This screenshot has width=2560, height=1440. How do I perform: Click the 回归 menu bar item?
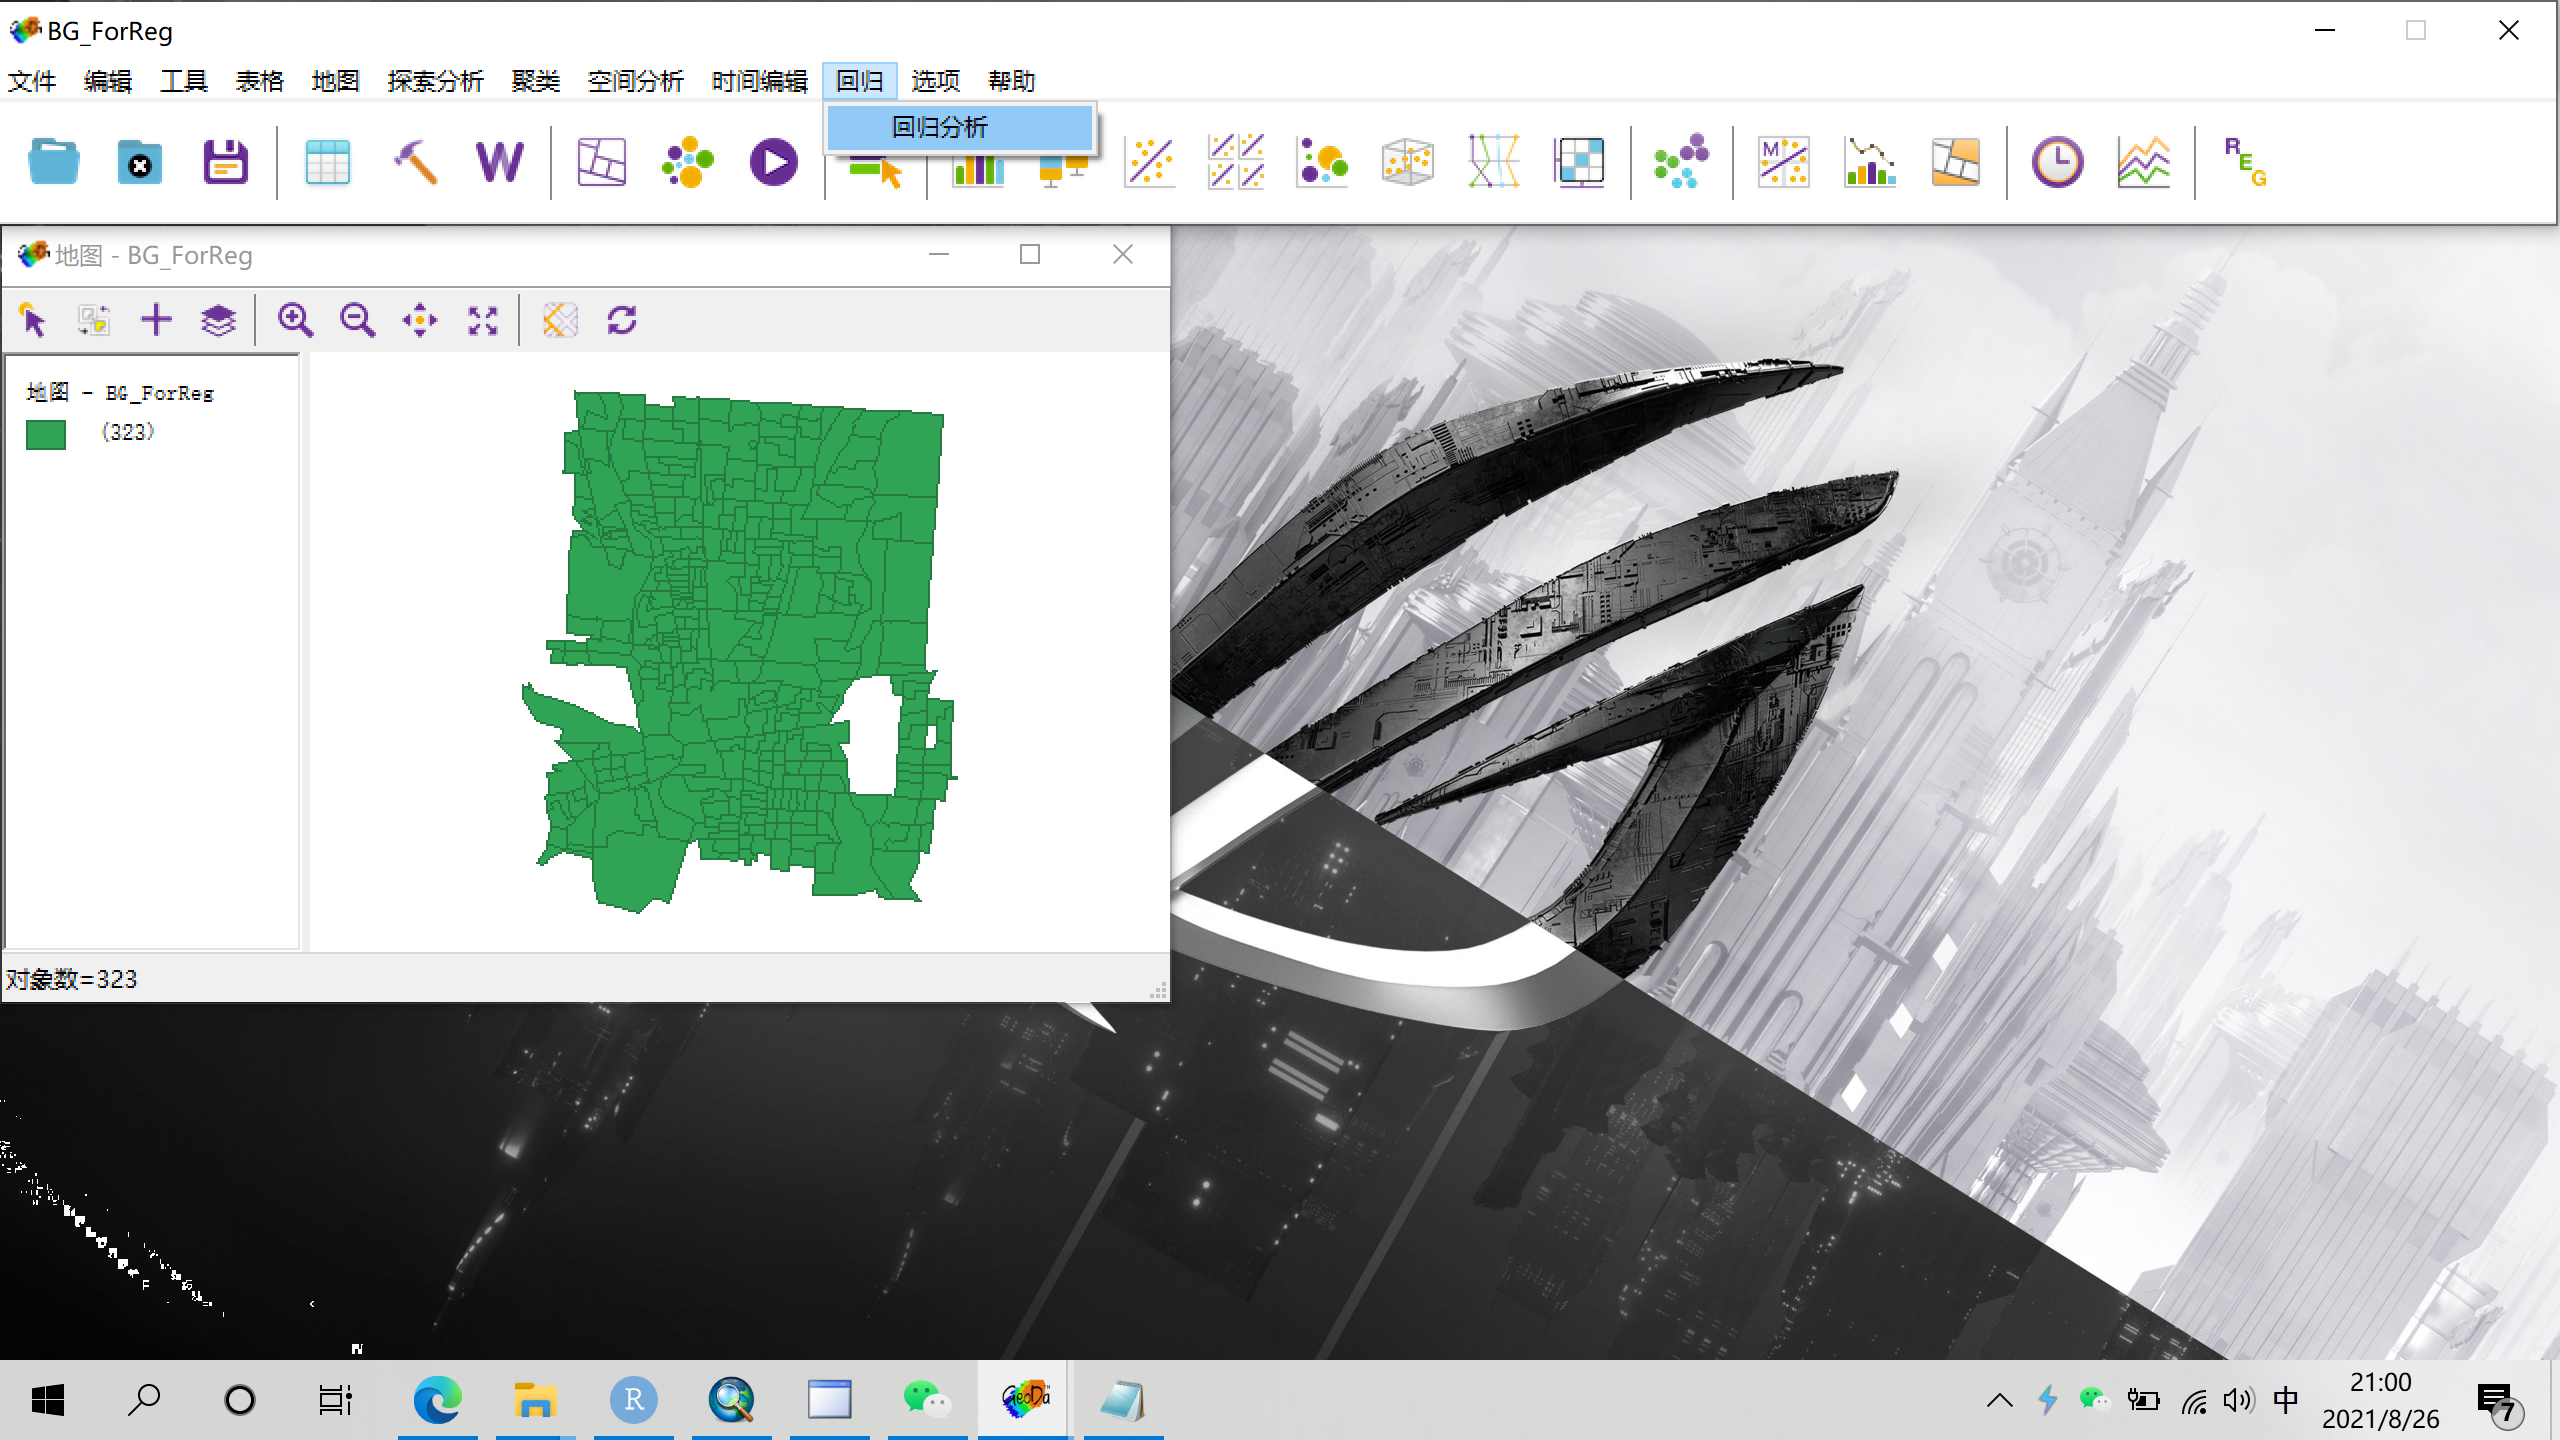click(x=860, y=81)
